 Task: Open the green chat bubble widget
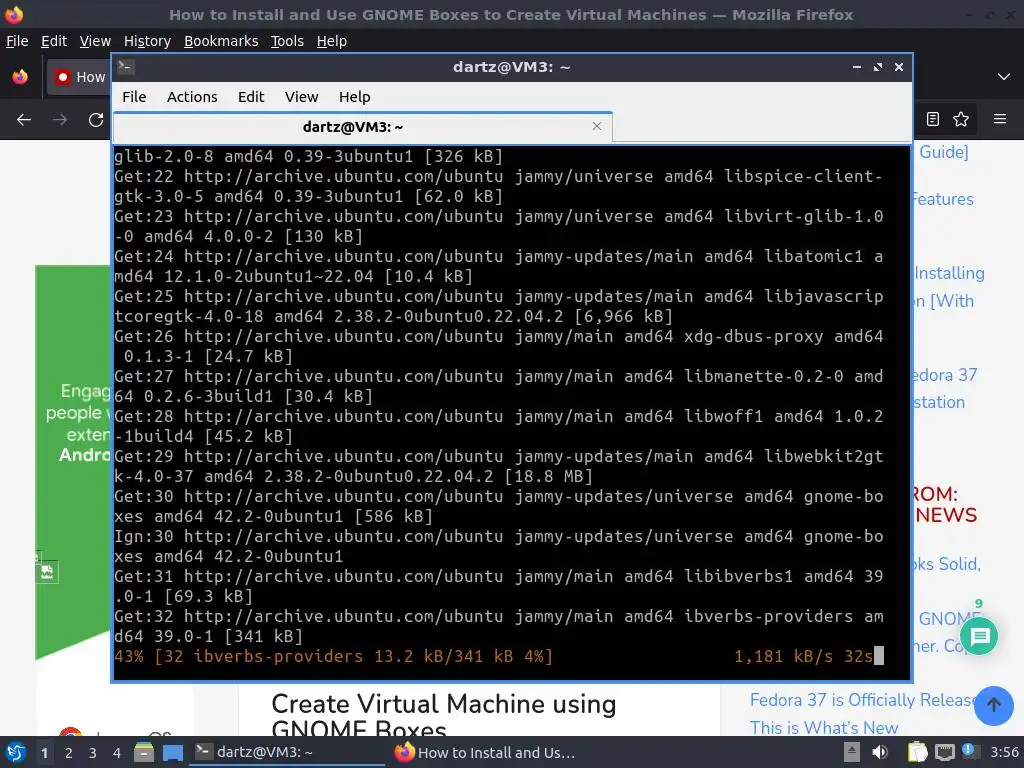(980, 636)
